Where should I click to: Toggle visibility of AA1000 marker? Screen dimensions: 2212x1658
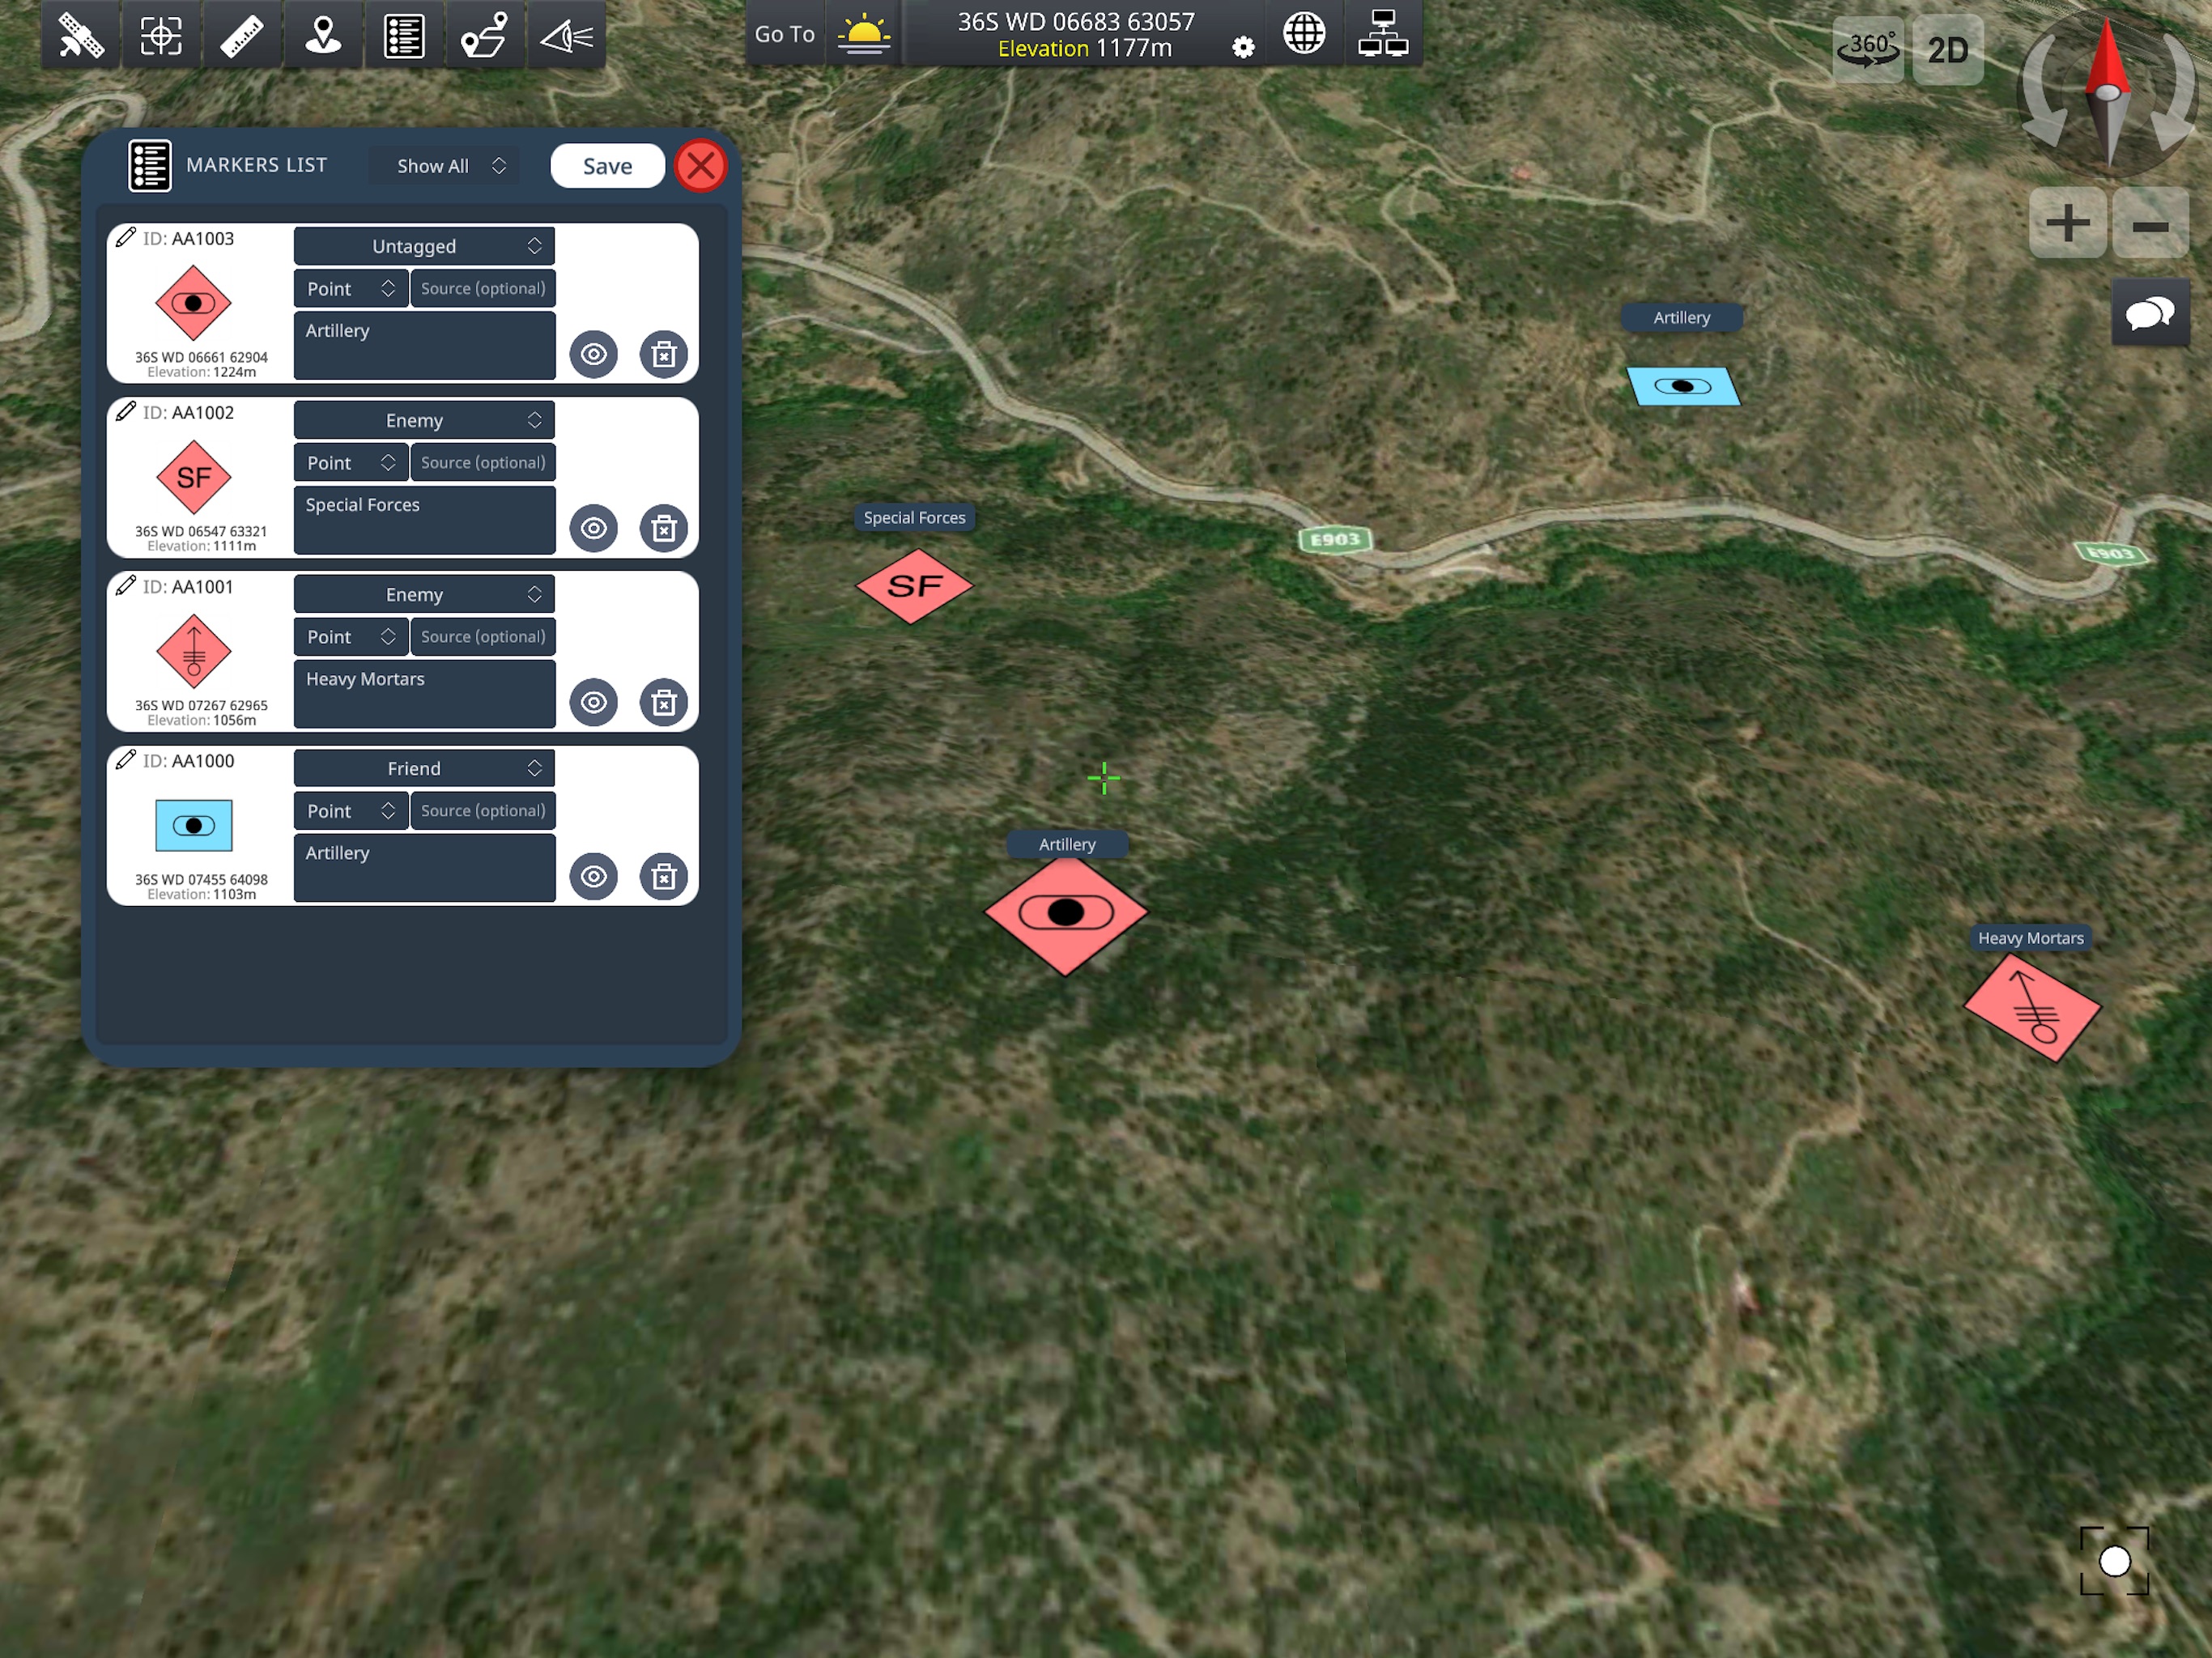596,876
